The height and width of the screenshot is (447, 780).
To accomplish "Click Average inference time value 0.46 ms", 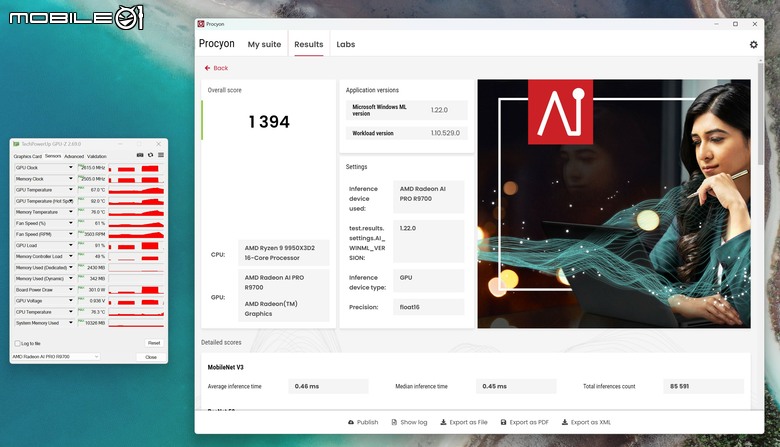I will [x=328, y=386].
